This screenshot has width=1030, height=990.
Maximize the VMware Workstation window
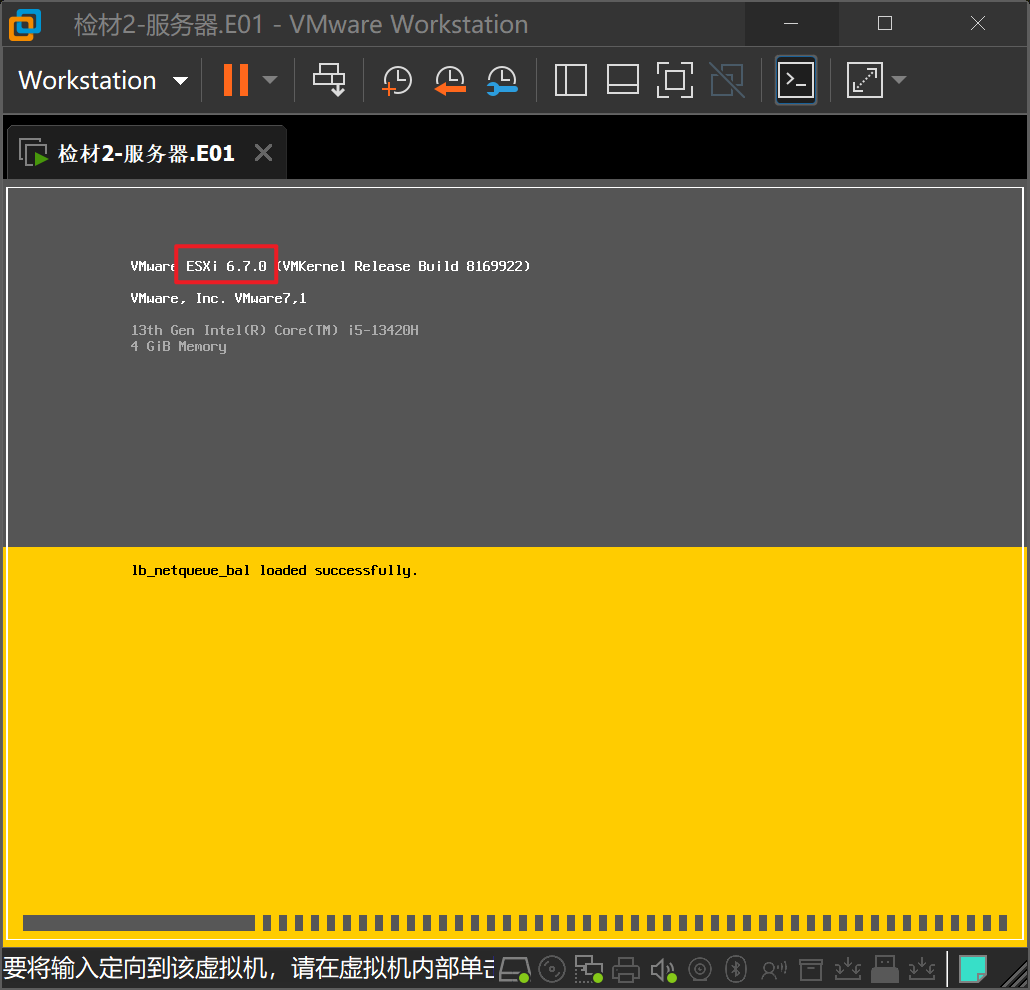click(885, 24)
